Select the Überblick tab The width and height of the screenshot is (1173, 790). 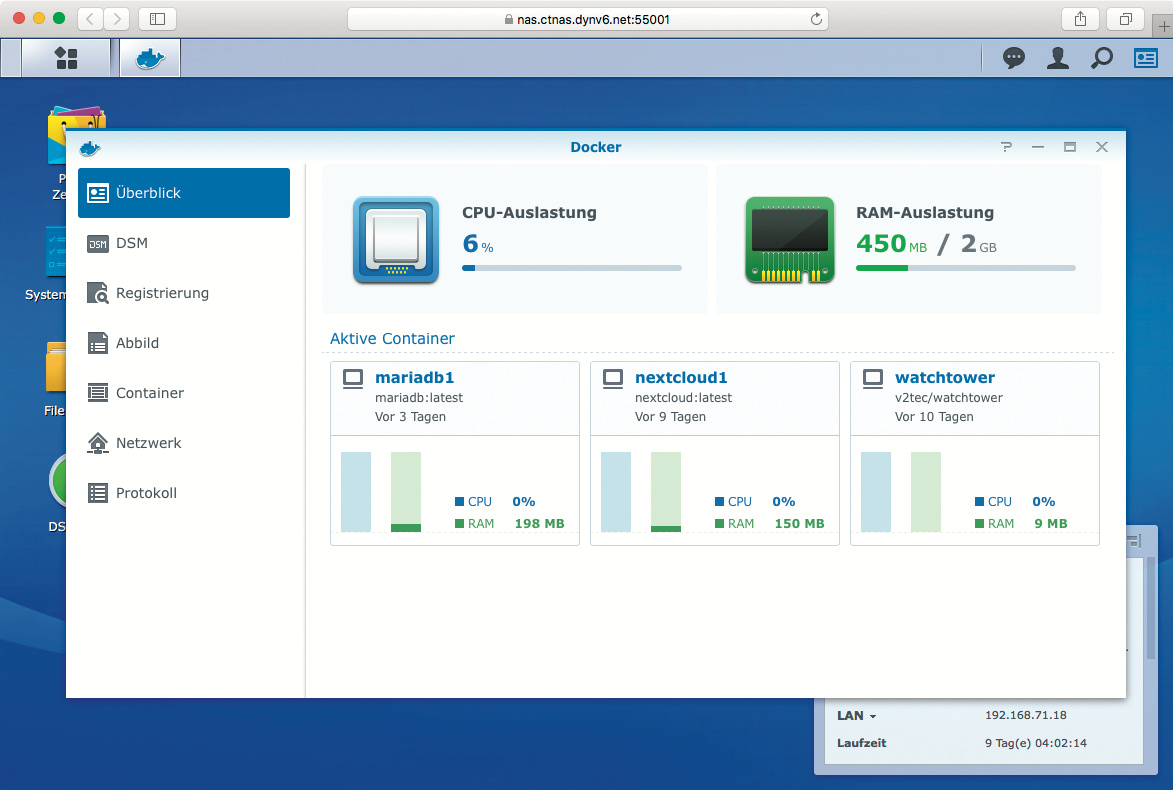[184, 193]
